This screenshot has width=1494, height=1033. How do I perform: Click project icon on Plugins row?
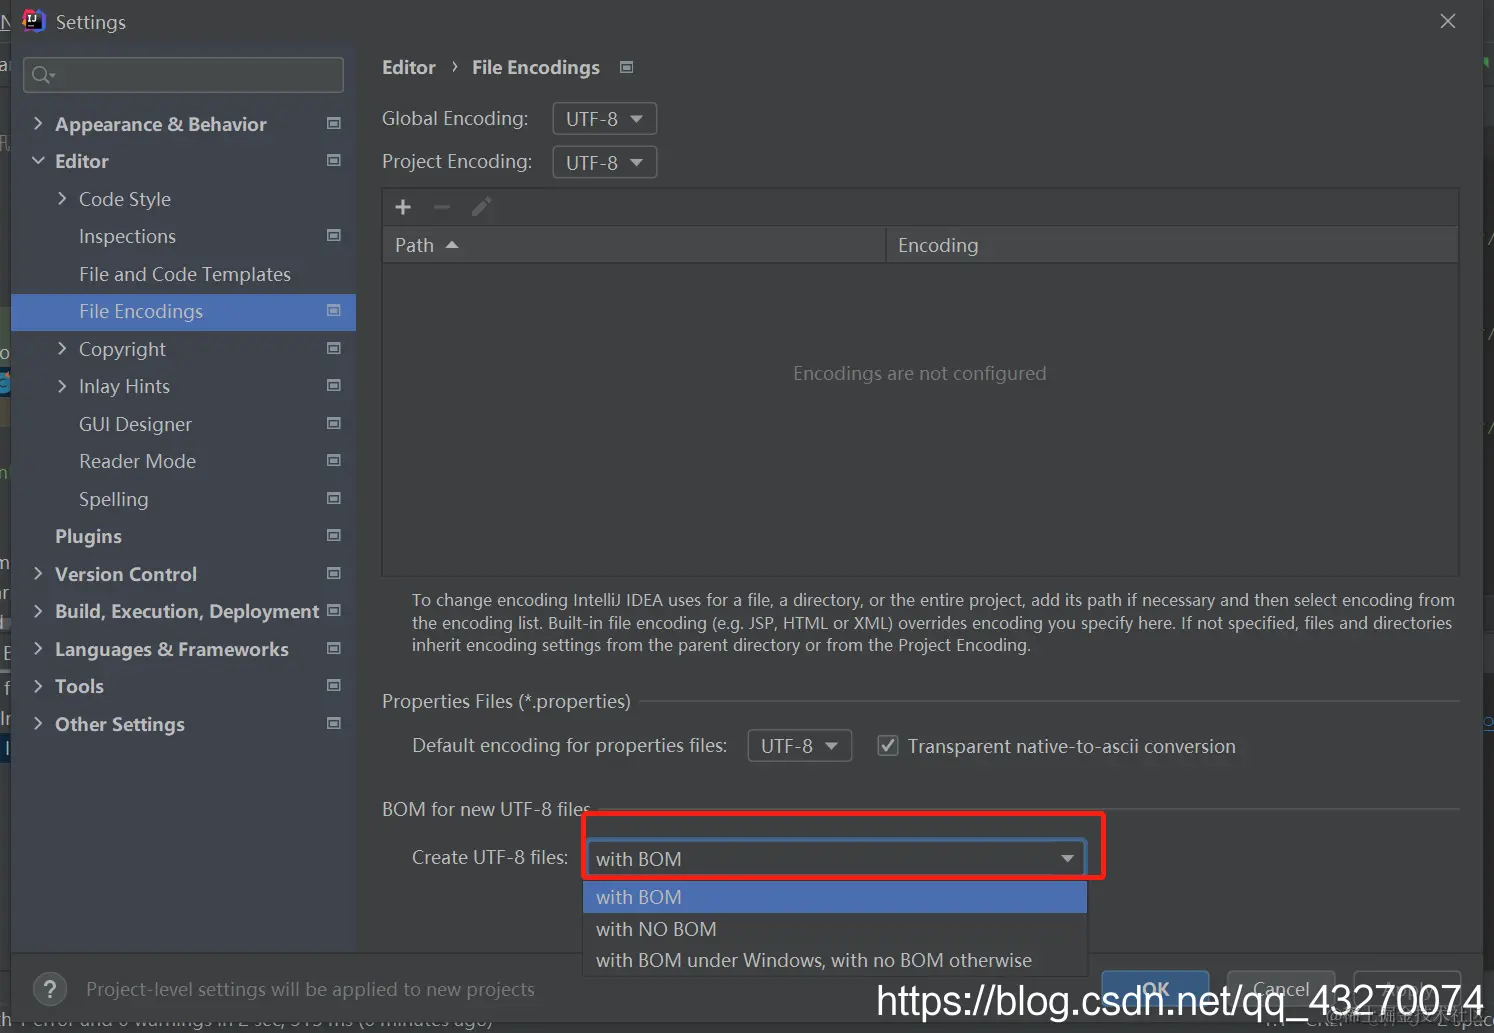pos(334,535)
